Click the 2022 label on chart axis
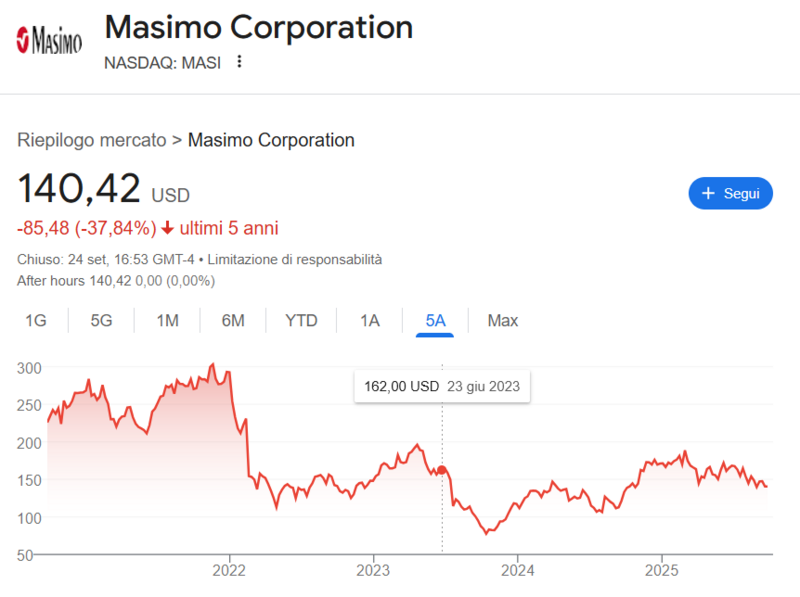This screenshot has height=597, width=800. point(230,571)
